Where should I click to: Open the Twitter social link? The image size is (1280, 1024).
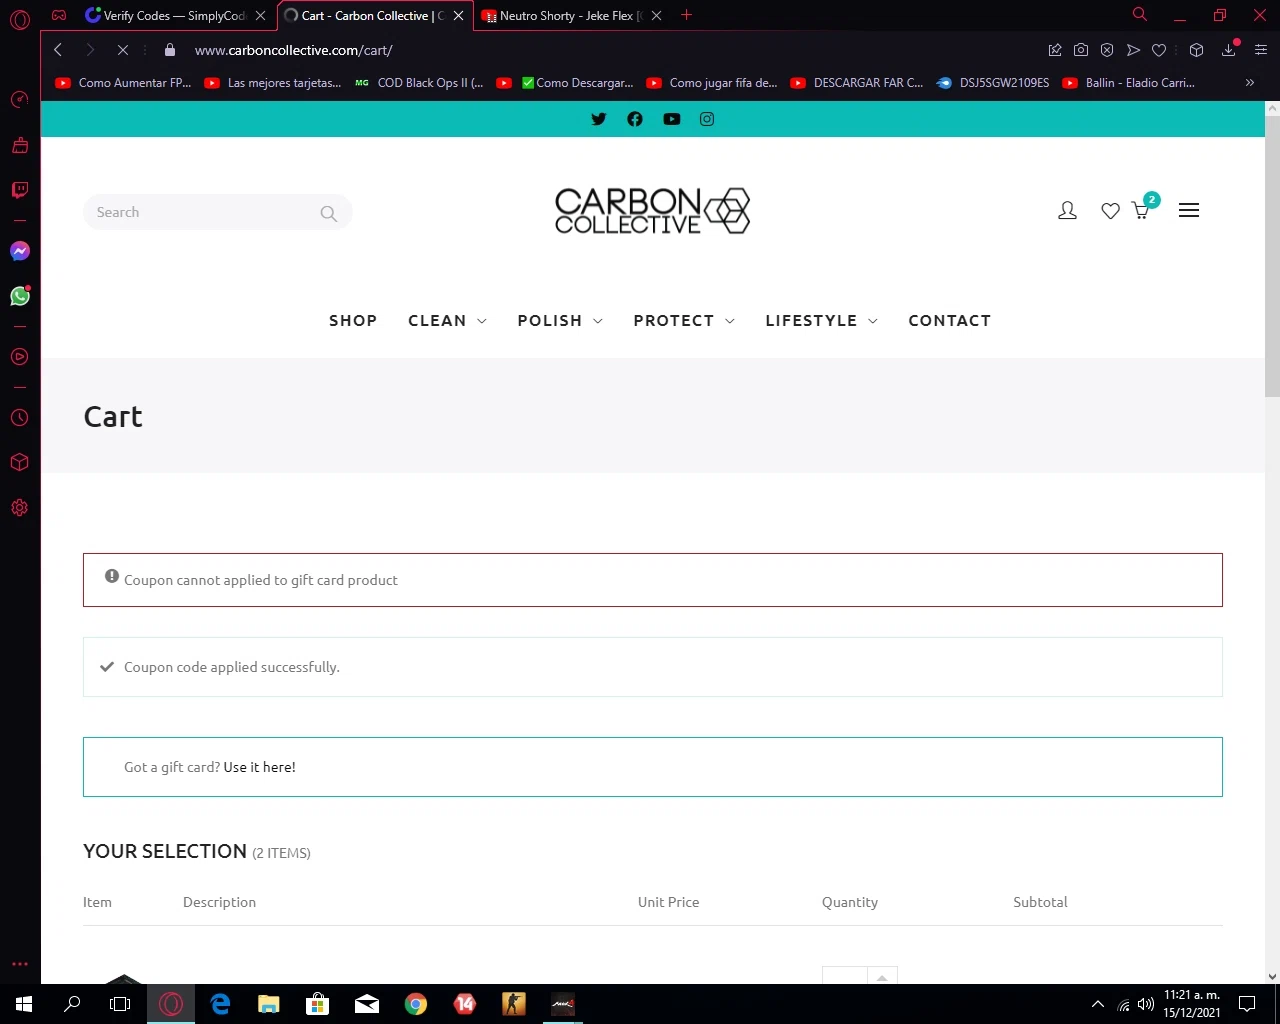coord(599,119)
